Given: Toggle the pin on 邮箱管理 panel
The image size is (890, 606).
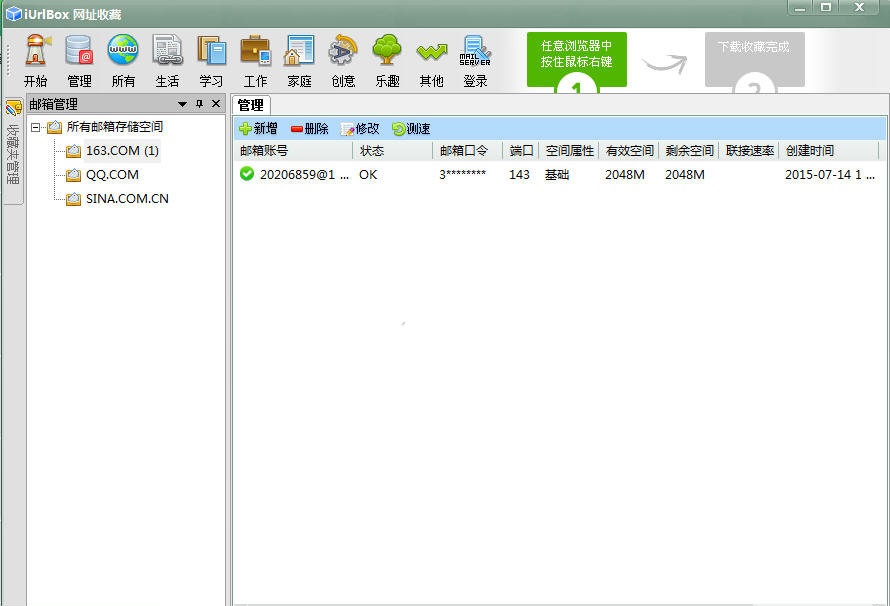Looking at the screenshot, I should (x=197, y=103).
